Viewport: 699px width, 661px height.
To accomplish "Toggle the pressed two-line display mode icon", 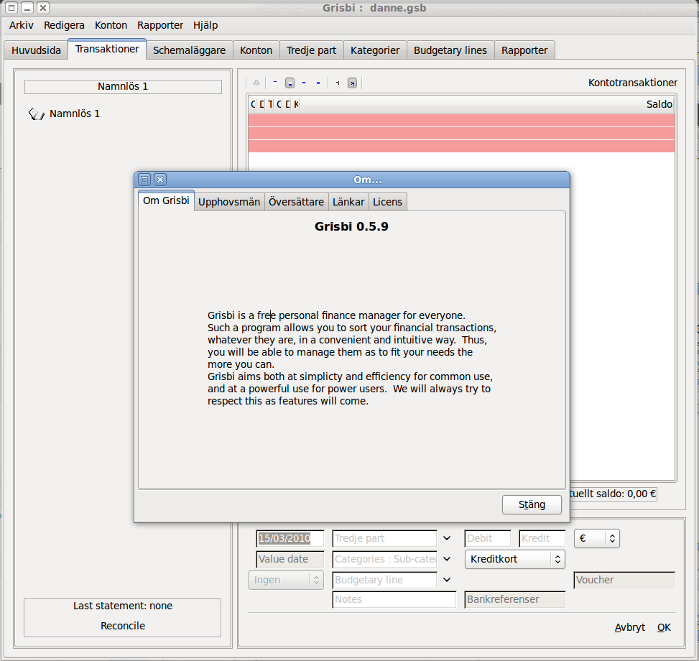I will [x=290, y=83].
